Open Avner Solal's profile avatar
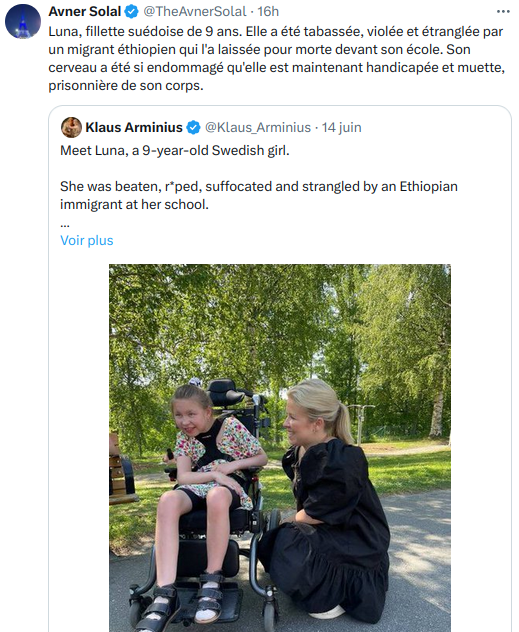 [x=23, y=21]
